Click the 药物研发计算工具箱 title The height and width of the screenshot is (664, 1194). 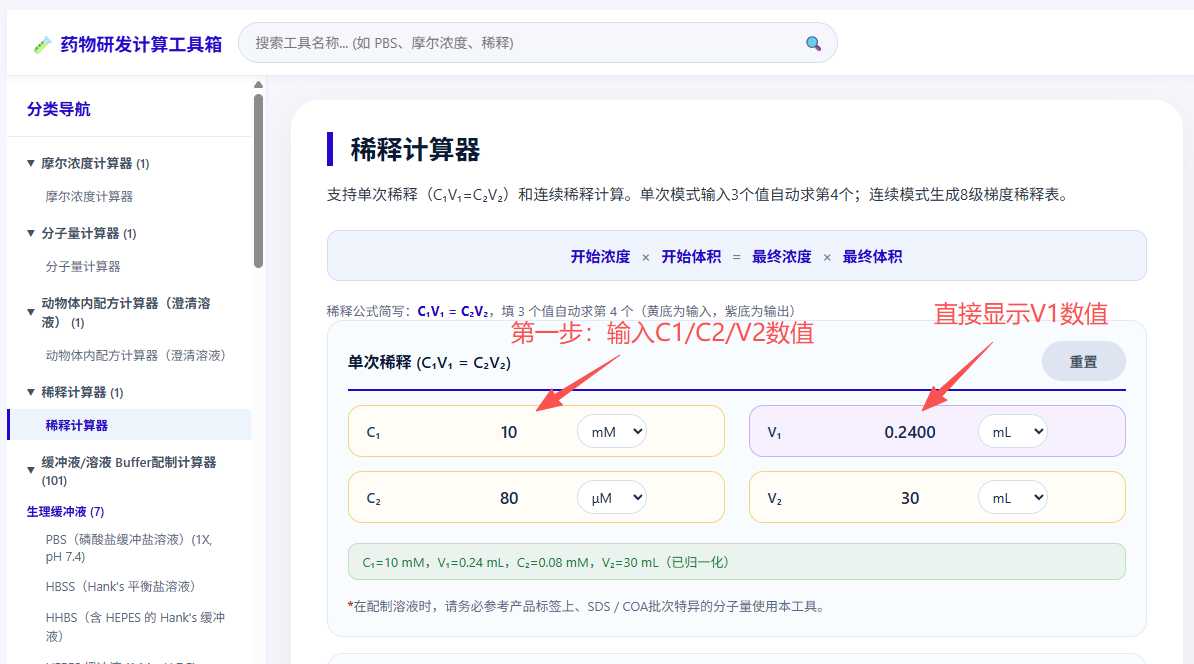[141, 44]
